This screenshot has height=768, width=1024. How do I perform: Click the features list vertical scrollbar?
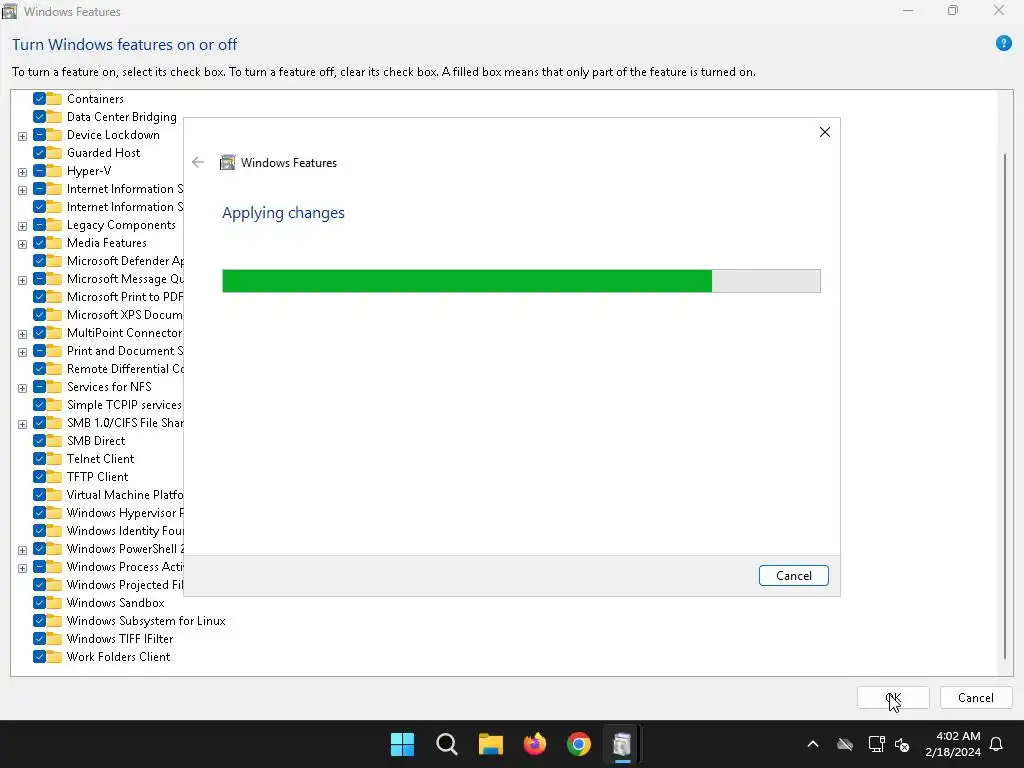tap(1004, 405)
